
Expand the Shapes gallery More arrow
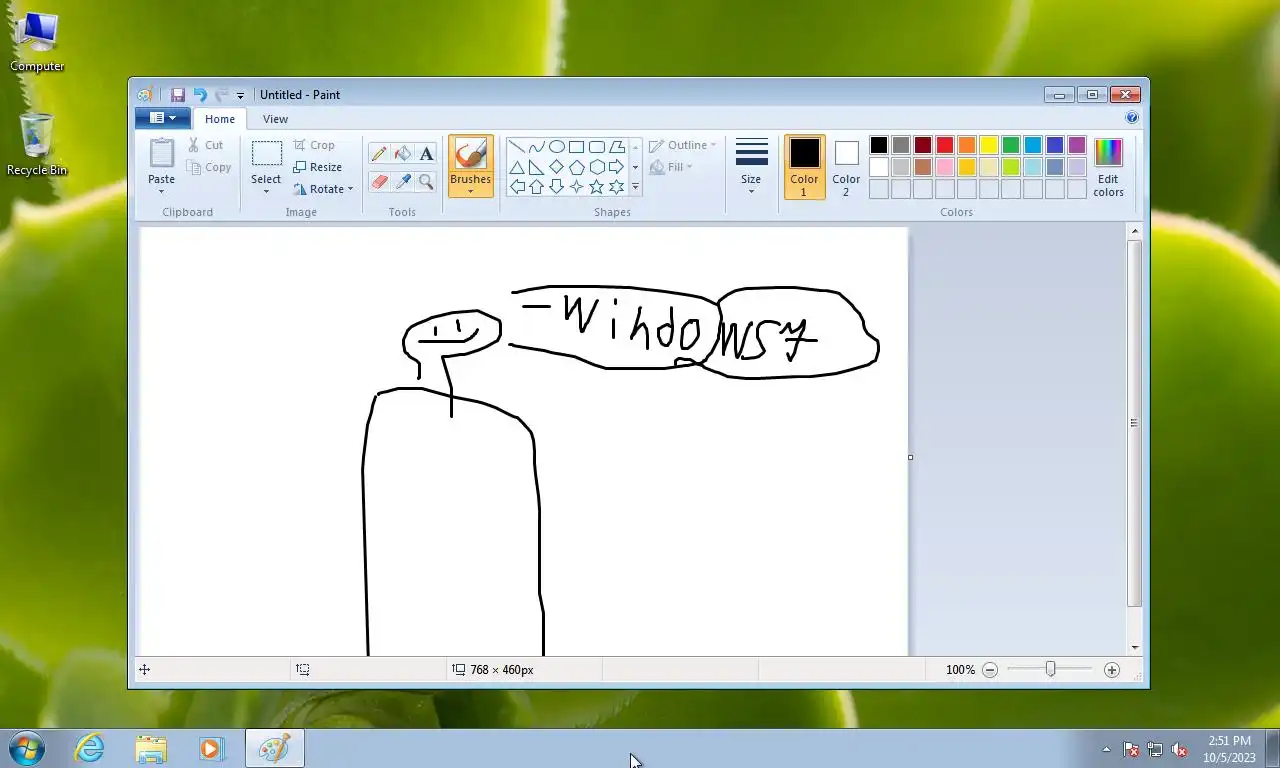(x=635, y=187)
